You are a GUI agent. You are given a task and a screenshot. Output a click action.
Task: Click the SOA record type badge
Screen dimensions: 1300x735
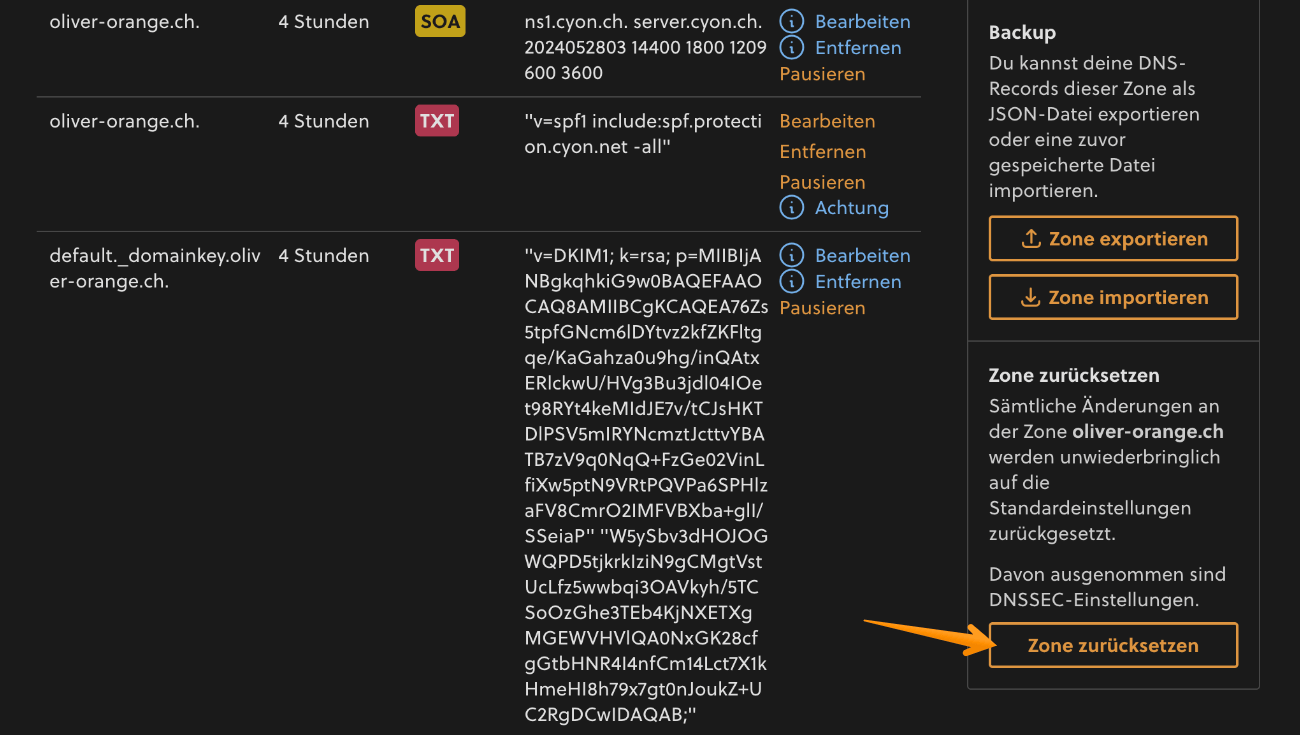point(440,21)
